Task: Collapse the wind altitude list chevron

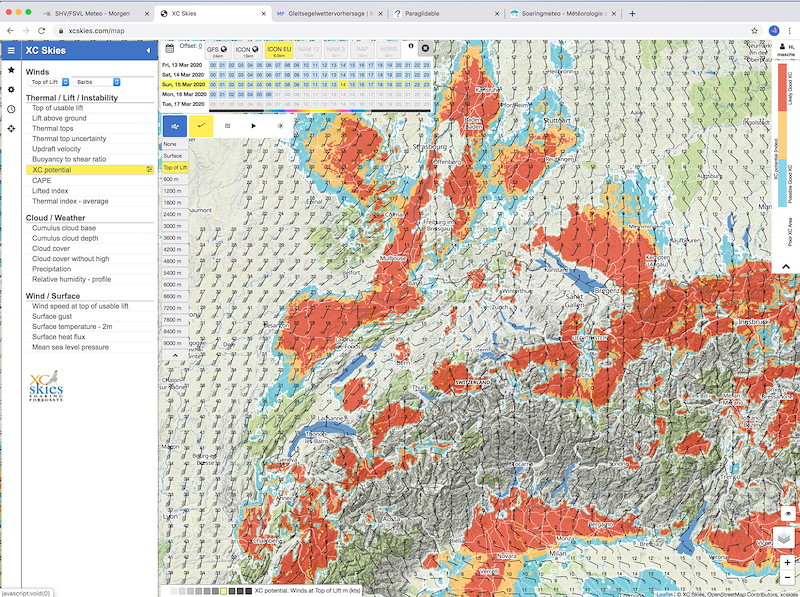Action: tap(175, 355)
